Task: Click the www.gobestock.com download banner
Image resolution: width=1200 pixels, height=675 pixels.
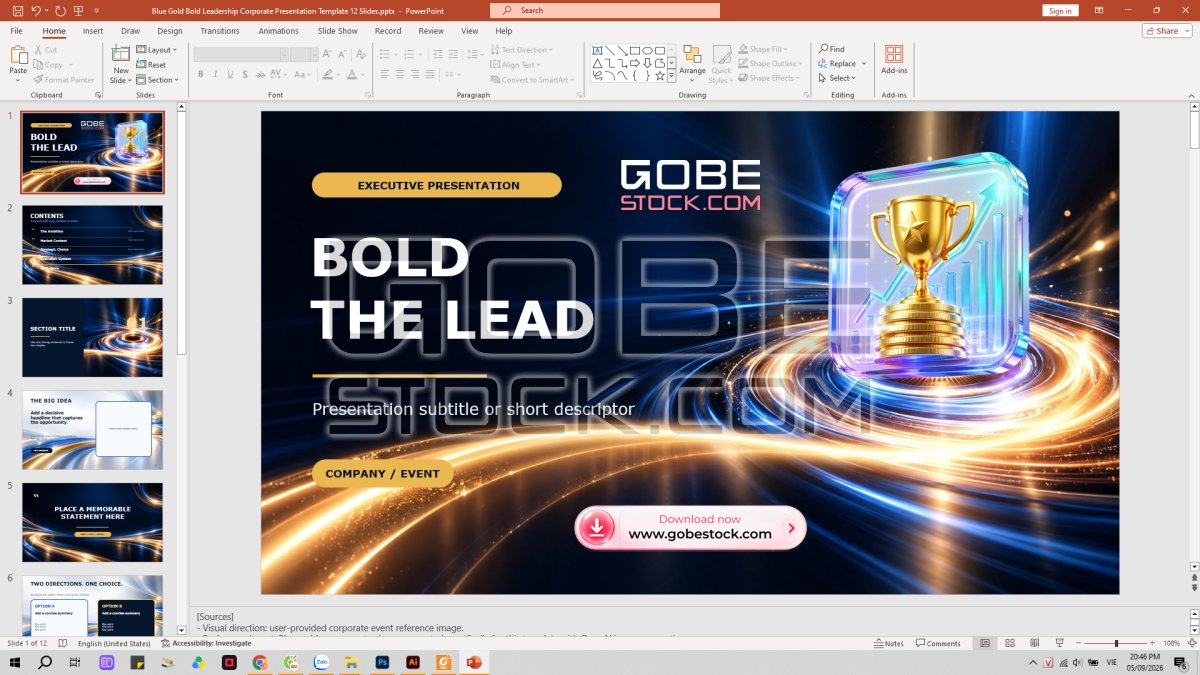Action: 690,527
